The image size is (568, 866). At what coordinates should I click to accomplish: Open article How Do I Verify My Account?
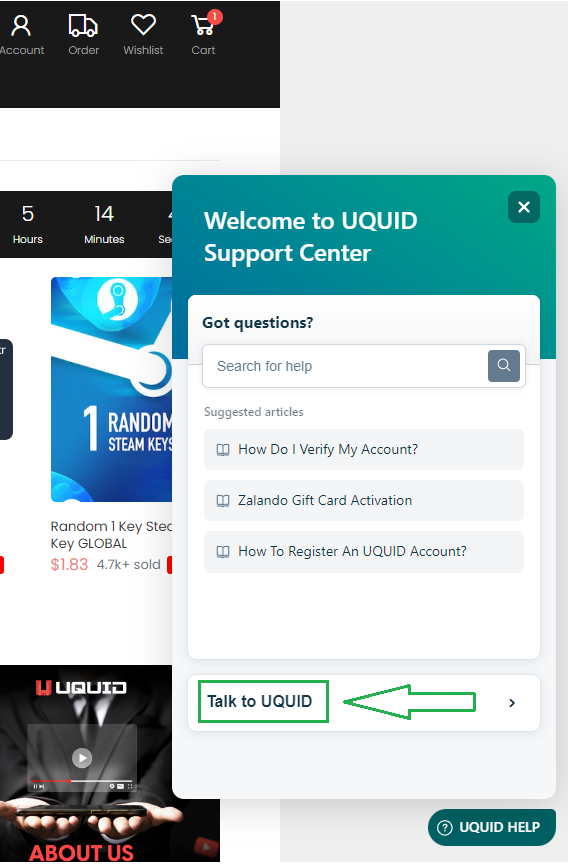[364, 450]
